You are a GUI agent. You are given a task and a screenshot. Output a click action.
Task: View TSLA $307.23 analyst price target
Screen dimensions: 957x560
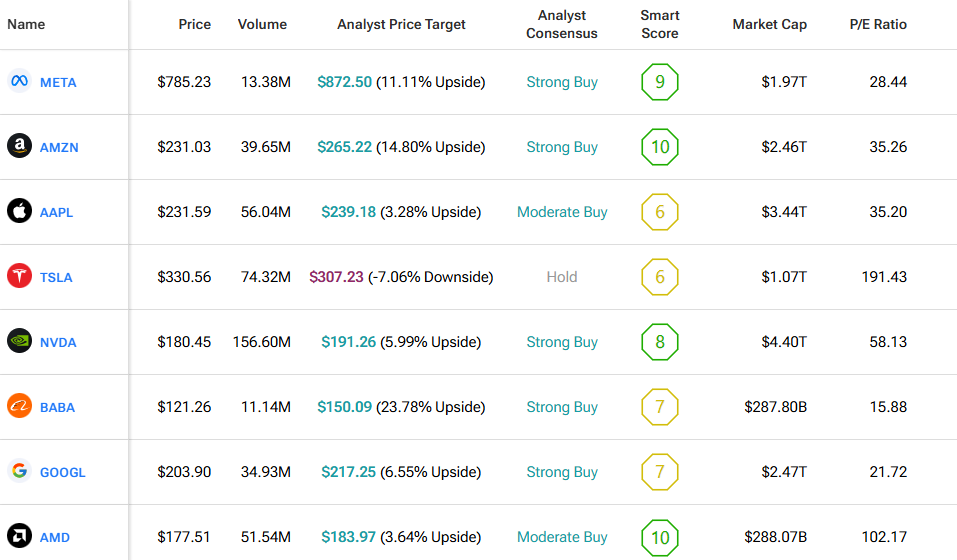pos(336,277)
